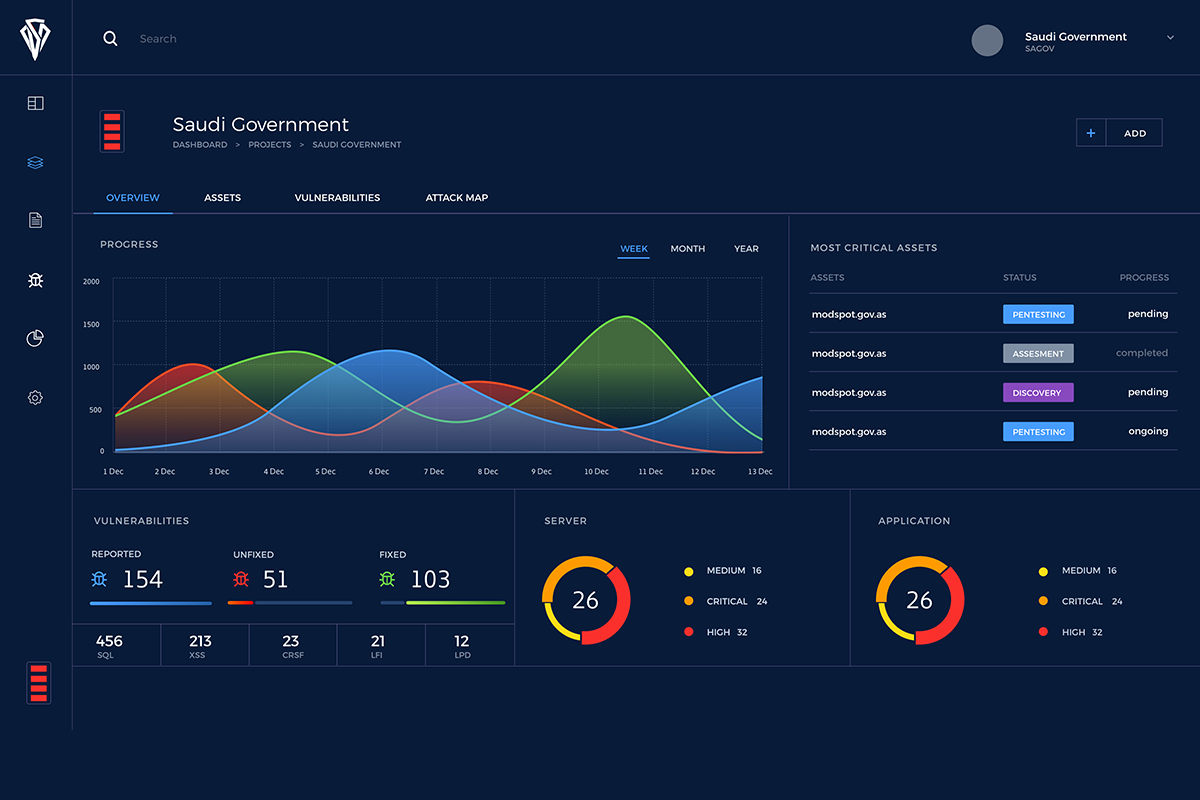Click the green bug icon under Fixed
Viewport: 1200px width, 800px height.
click(388, 578)
